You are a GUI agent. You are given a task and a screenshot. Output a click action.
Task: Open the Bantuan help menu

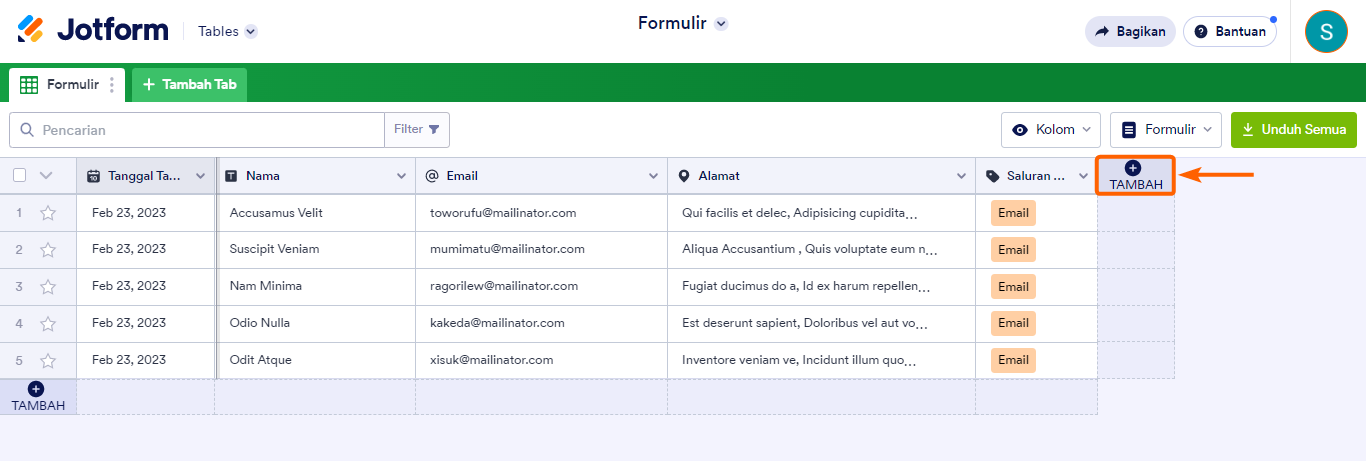pyautogui.click(x=1229, y=31)
